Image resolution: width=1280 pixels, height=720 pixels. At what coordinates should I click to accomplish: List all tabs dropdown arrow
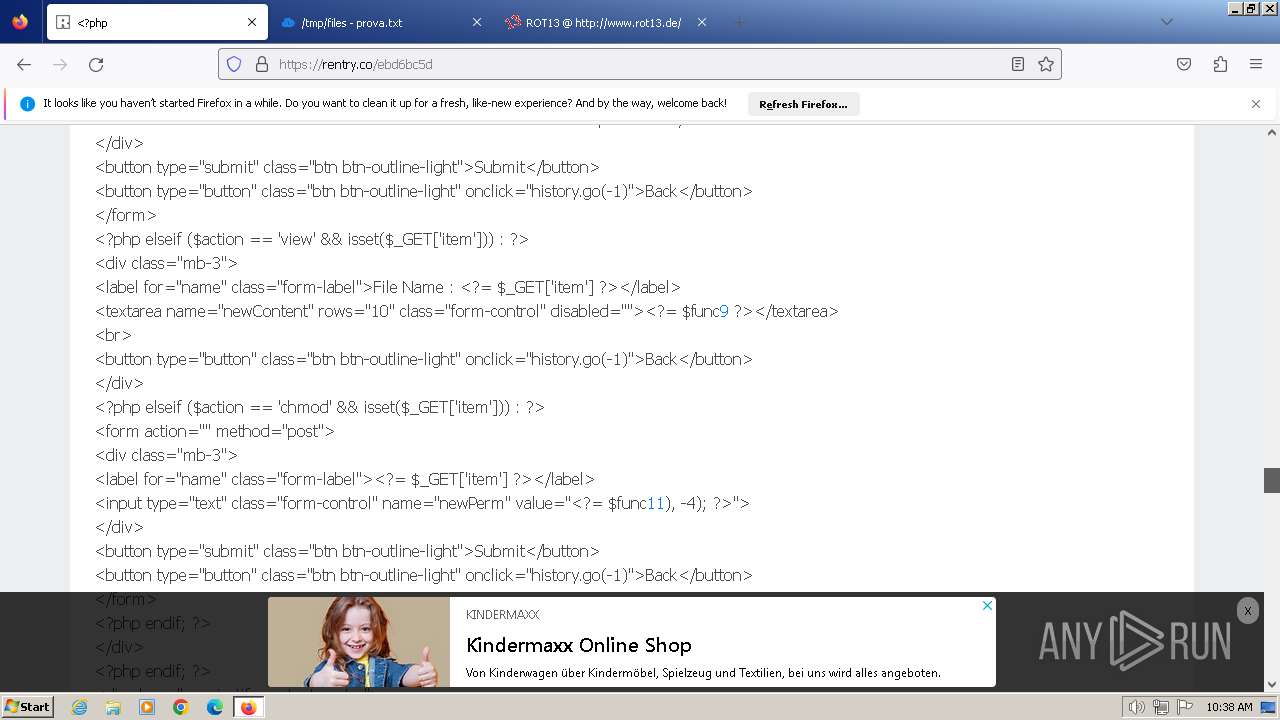click(x=1166, y=22)
